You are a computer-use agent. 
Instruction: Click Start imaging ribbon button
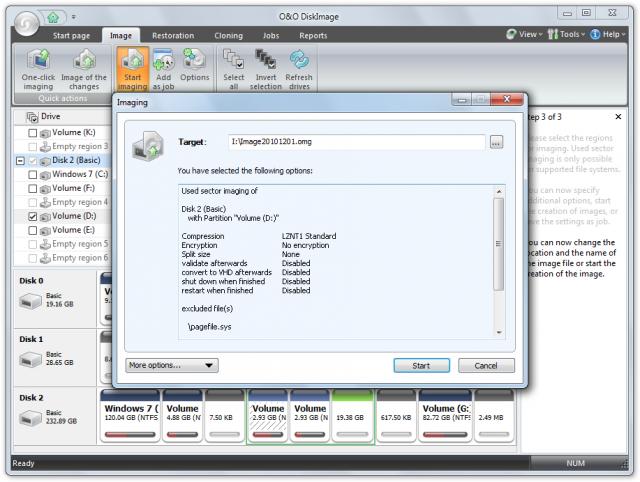click(x=132, y=69)
